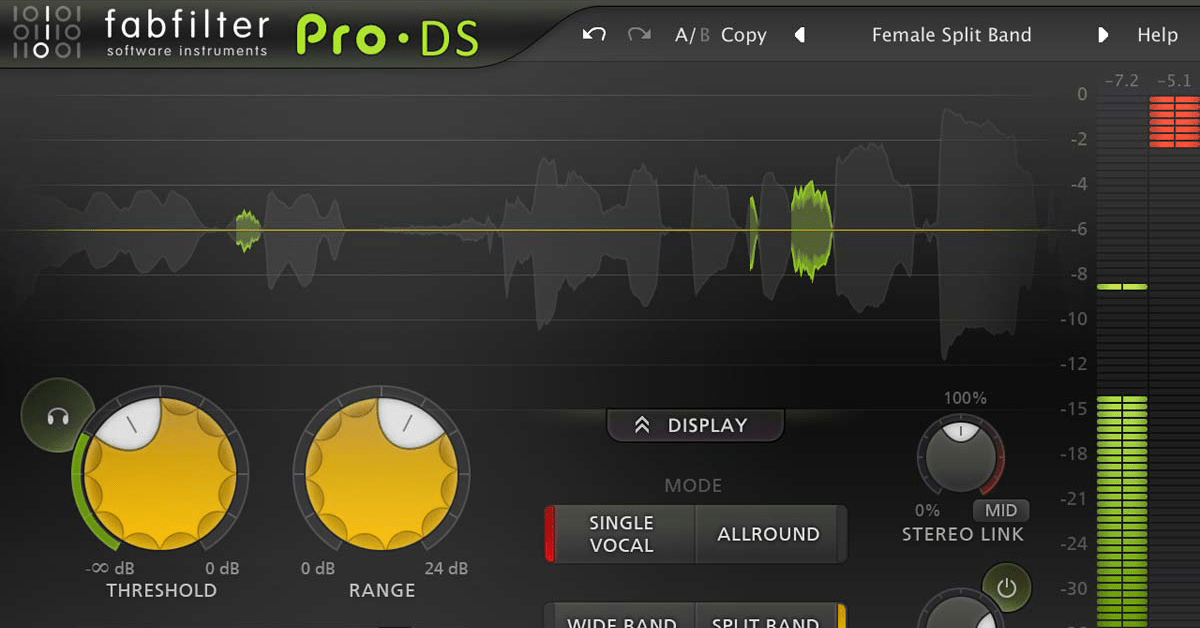Go to previous preset arrow
Image resolution: width=1200 pixels, height=628 pixels.
(800, 34)
